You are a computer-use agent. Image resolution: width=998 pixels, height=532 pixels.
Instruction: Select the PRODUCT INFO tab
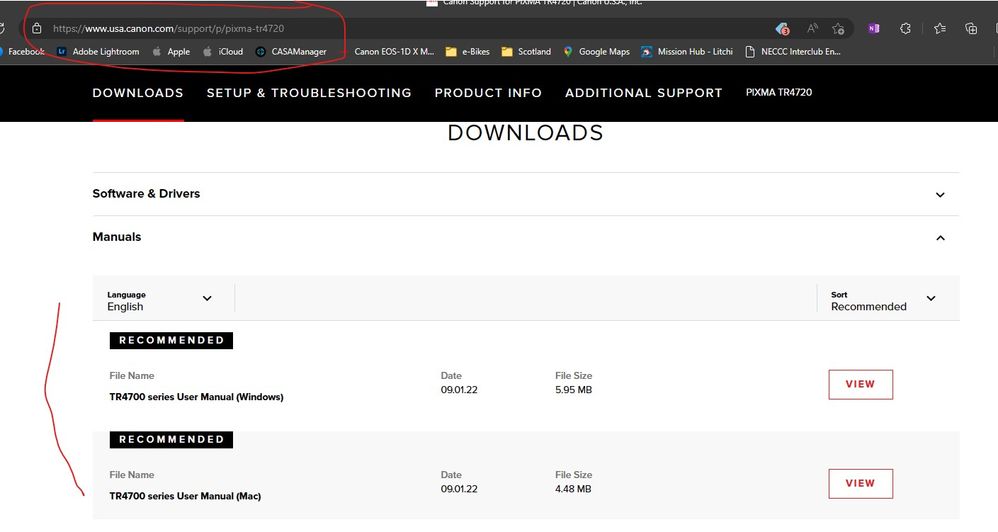(488, 93)
